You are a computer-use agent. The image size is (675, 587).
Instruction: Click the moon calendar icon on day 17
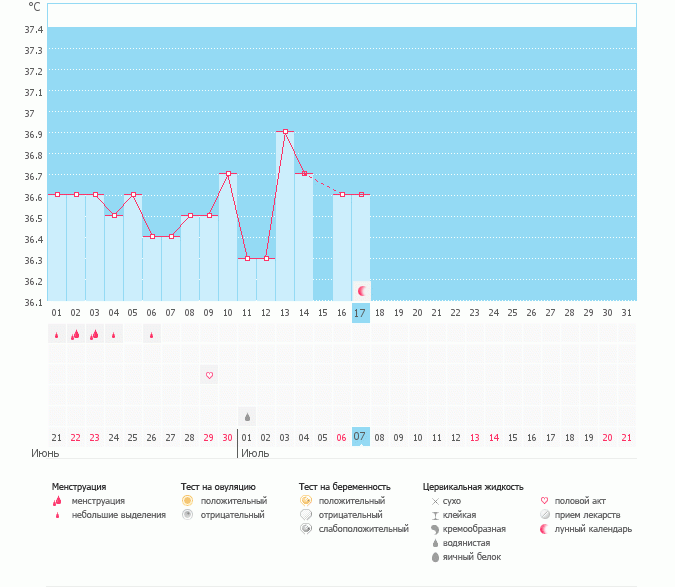click(362, 291)
